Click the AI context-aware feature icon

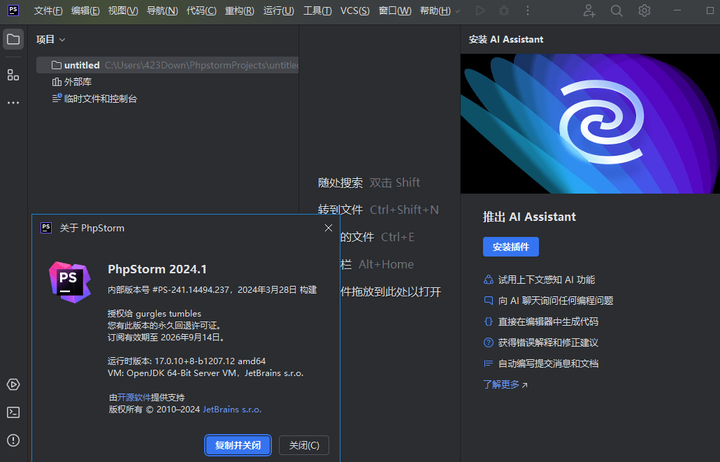(488, 279)
